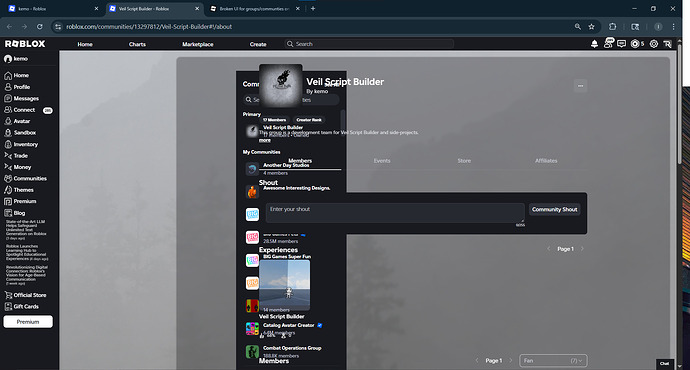Switch to the Broken UI for groups browser tab
Viewport: 690px width, 370px height.
[254, 8]
